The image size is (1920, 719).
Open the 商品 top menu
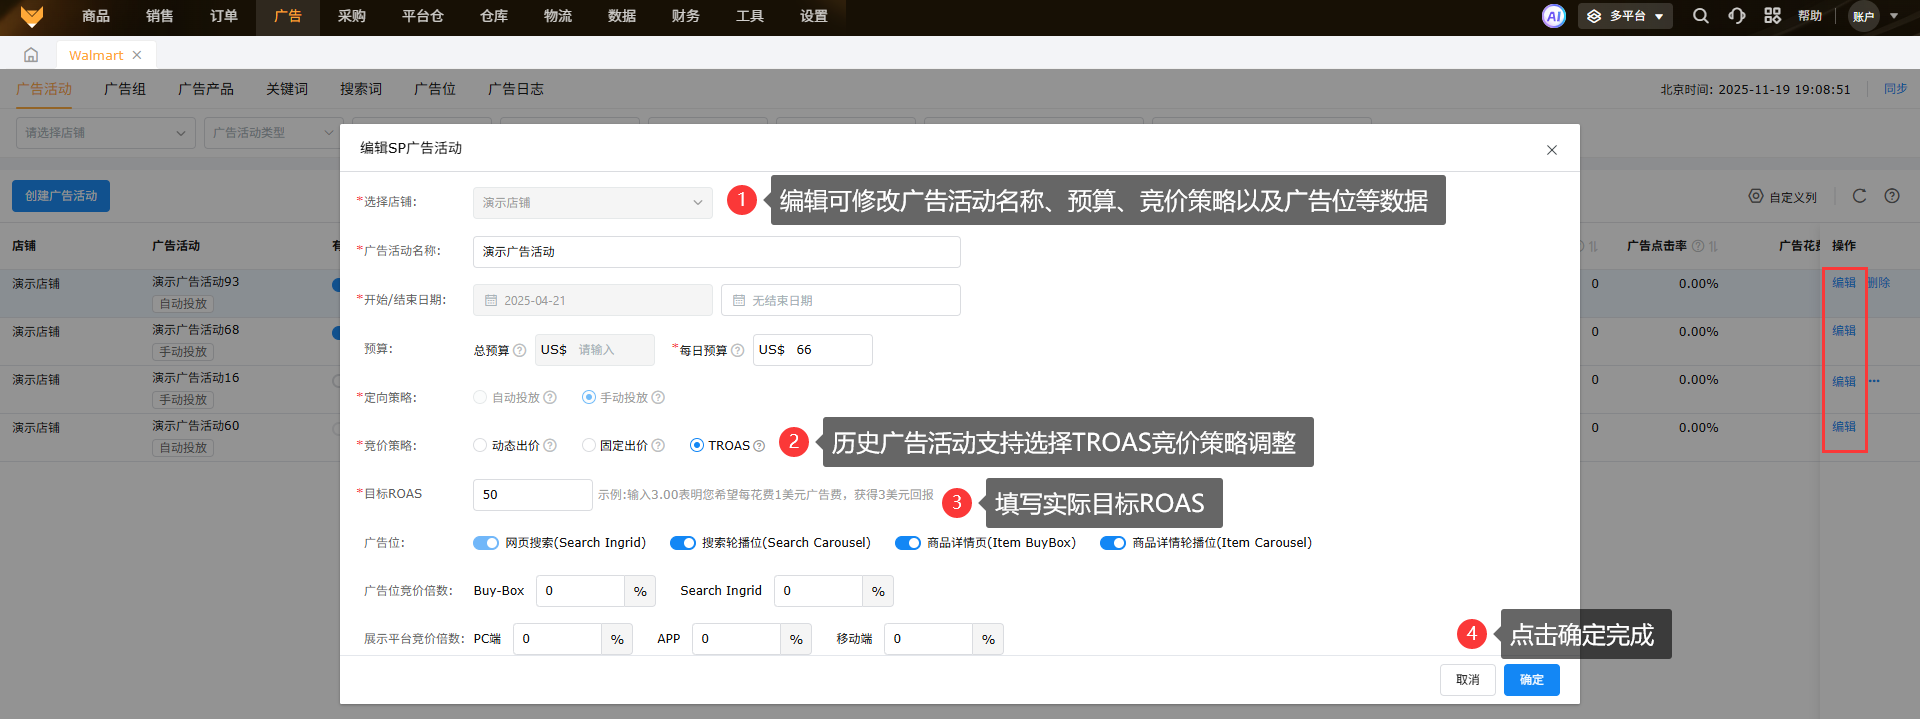[96, 16]
